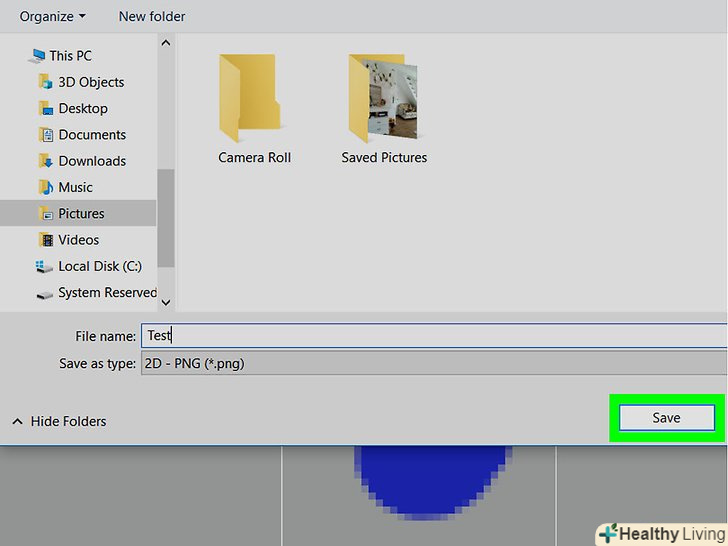Select Music in the navigation pane

click(x=75, y=187)
